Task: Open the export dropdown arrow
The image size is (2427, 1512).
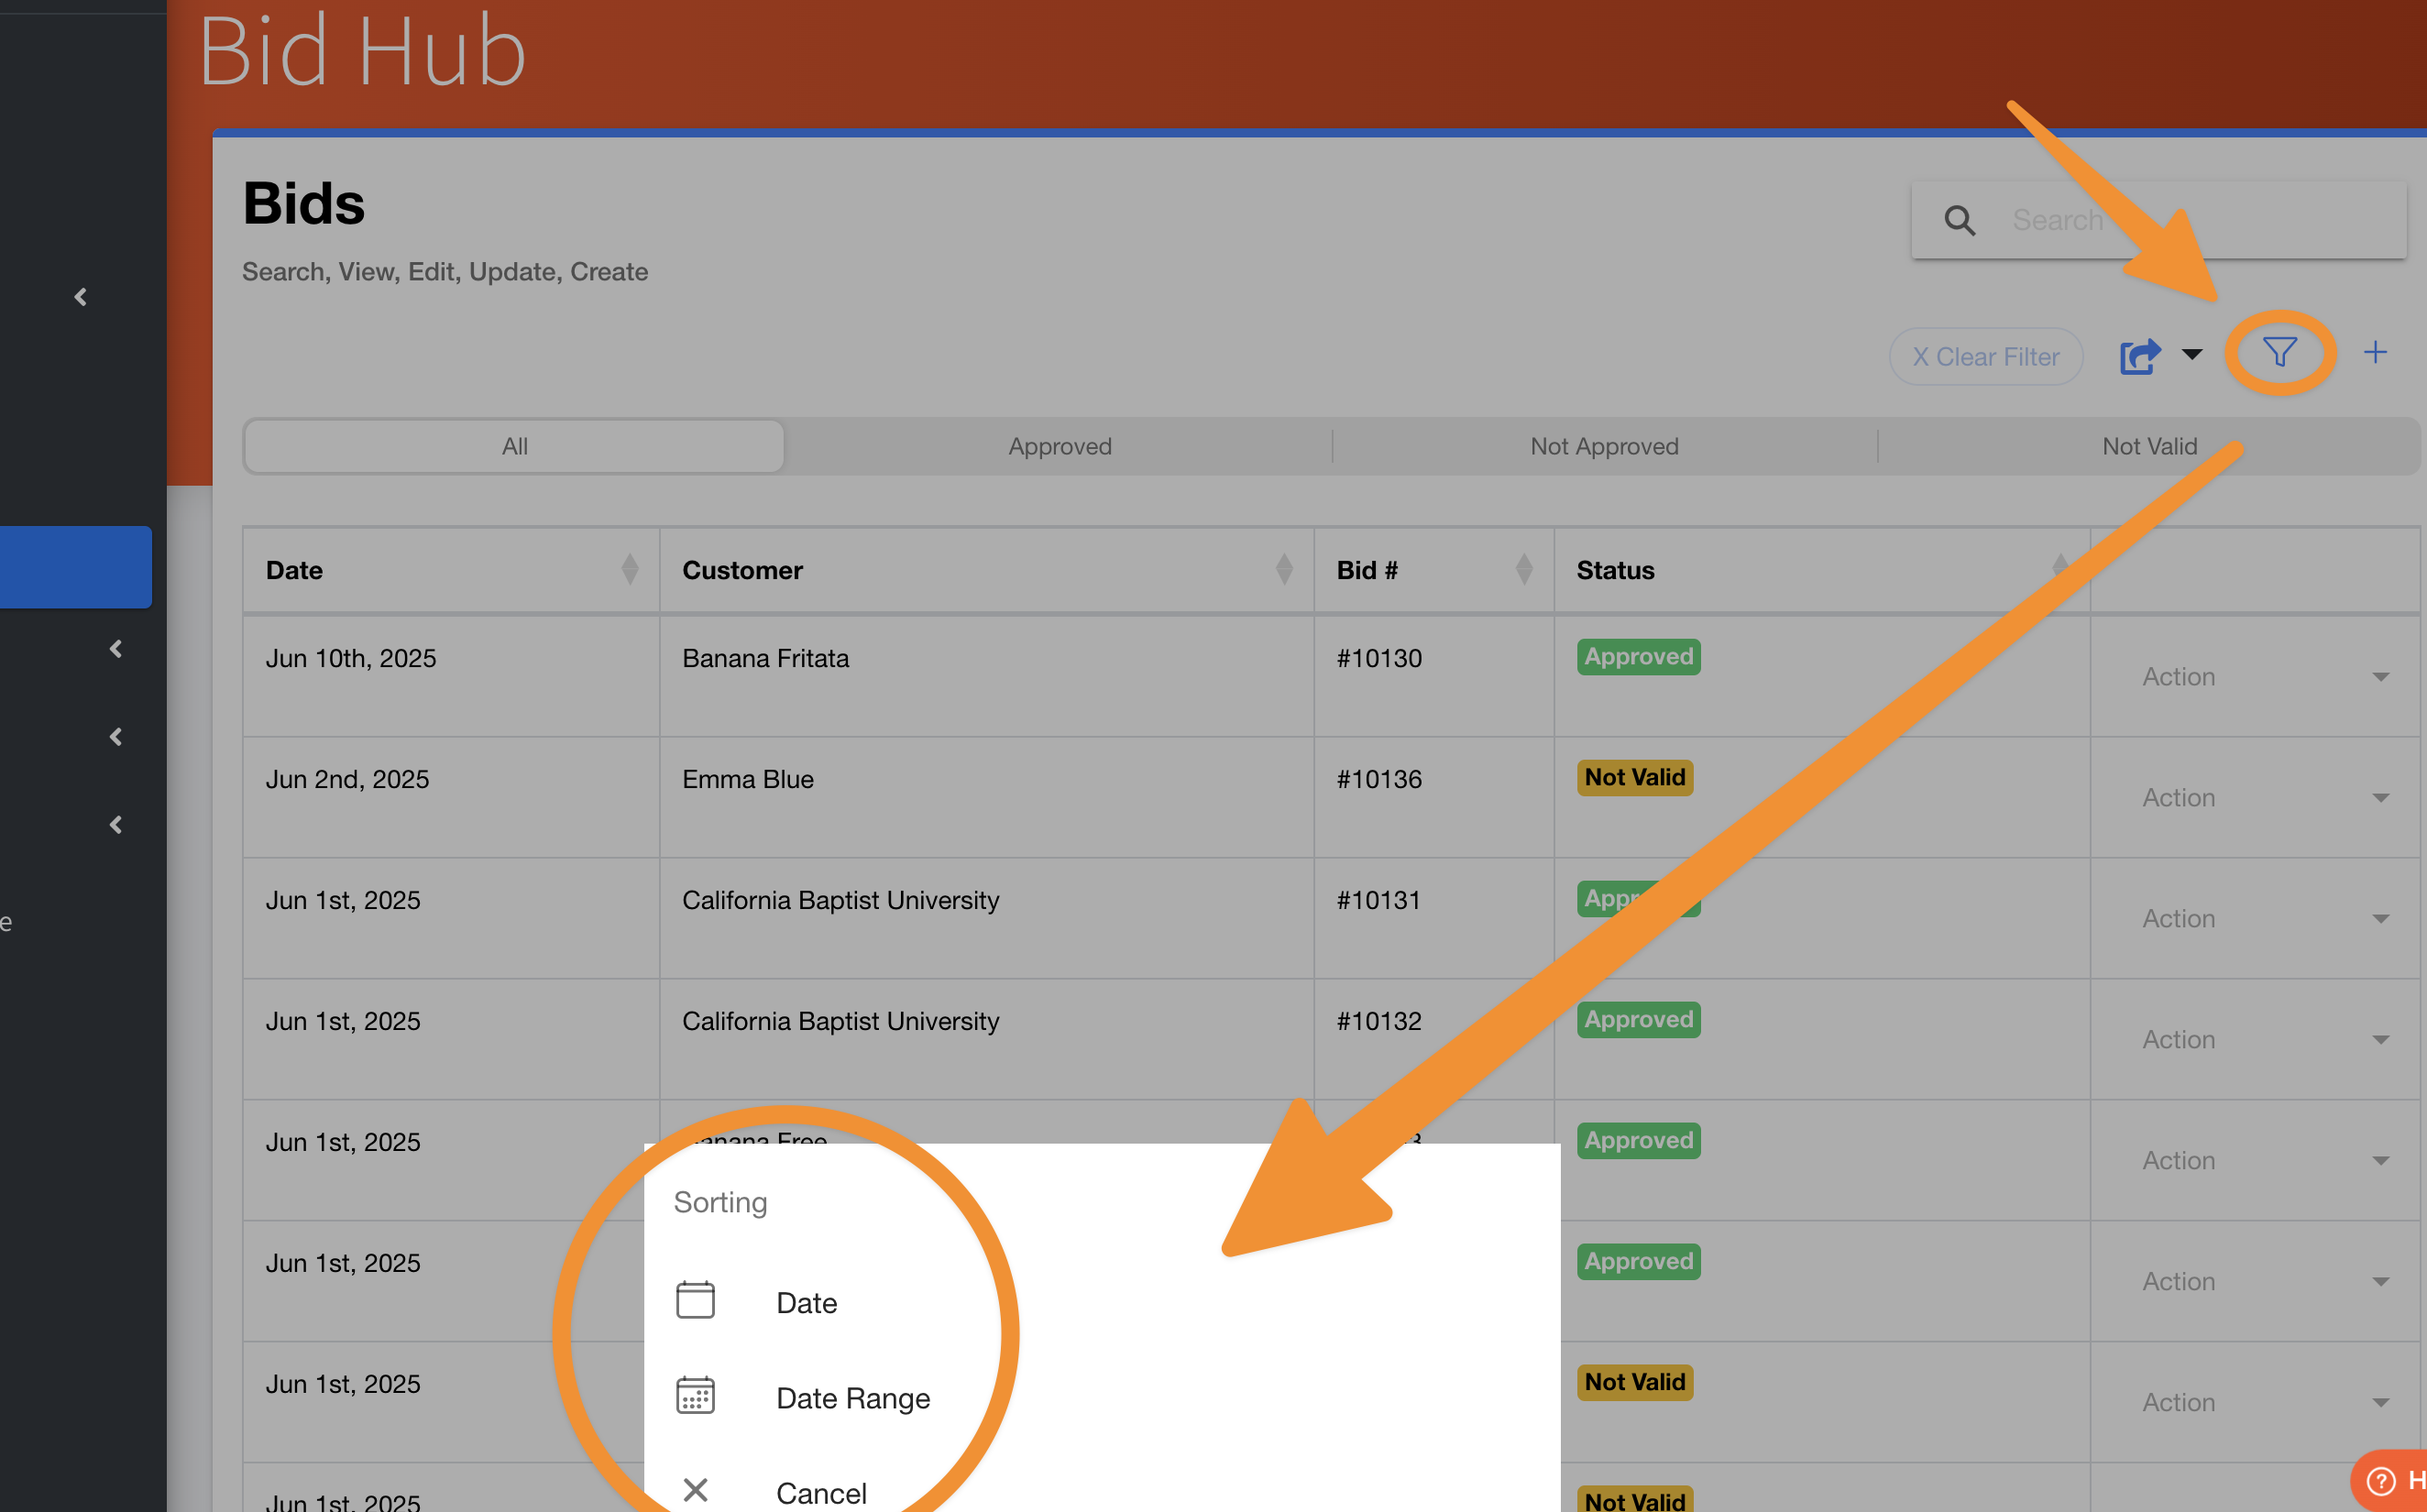Action: [2192, 354]
